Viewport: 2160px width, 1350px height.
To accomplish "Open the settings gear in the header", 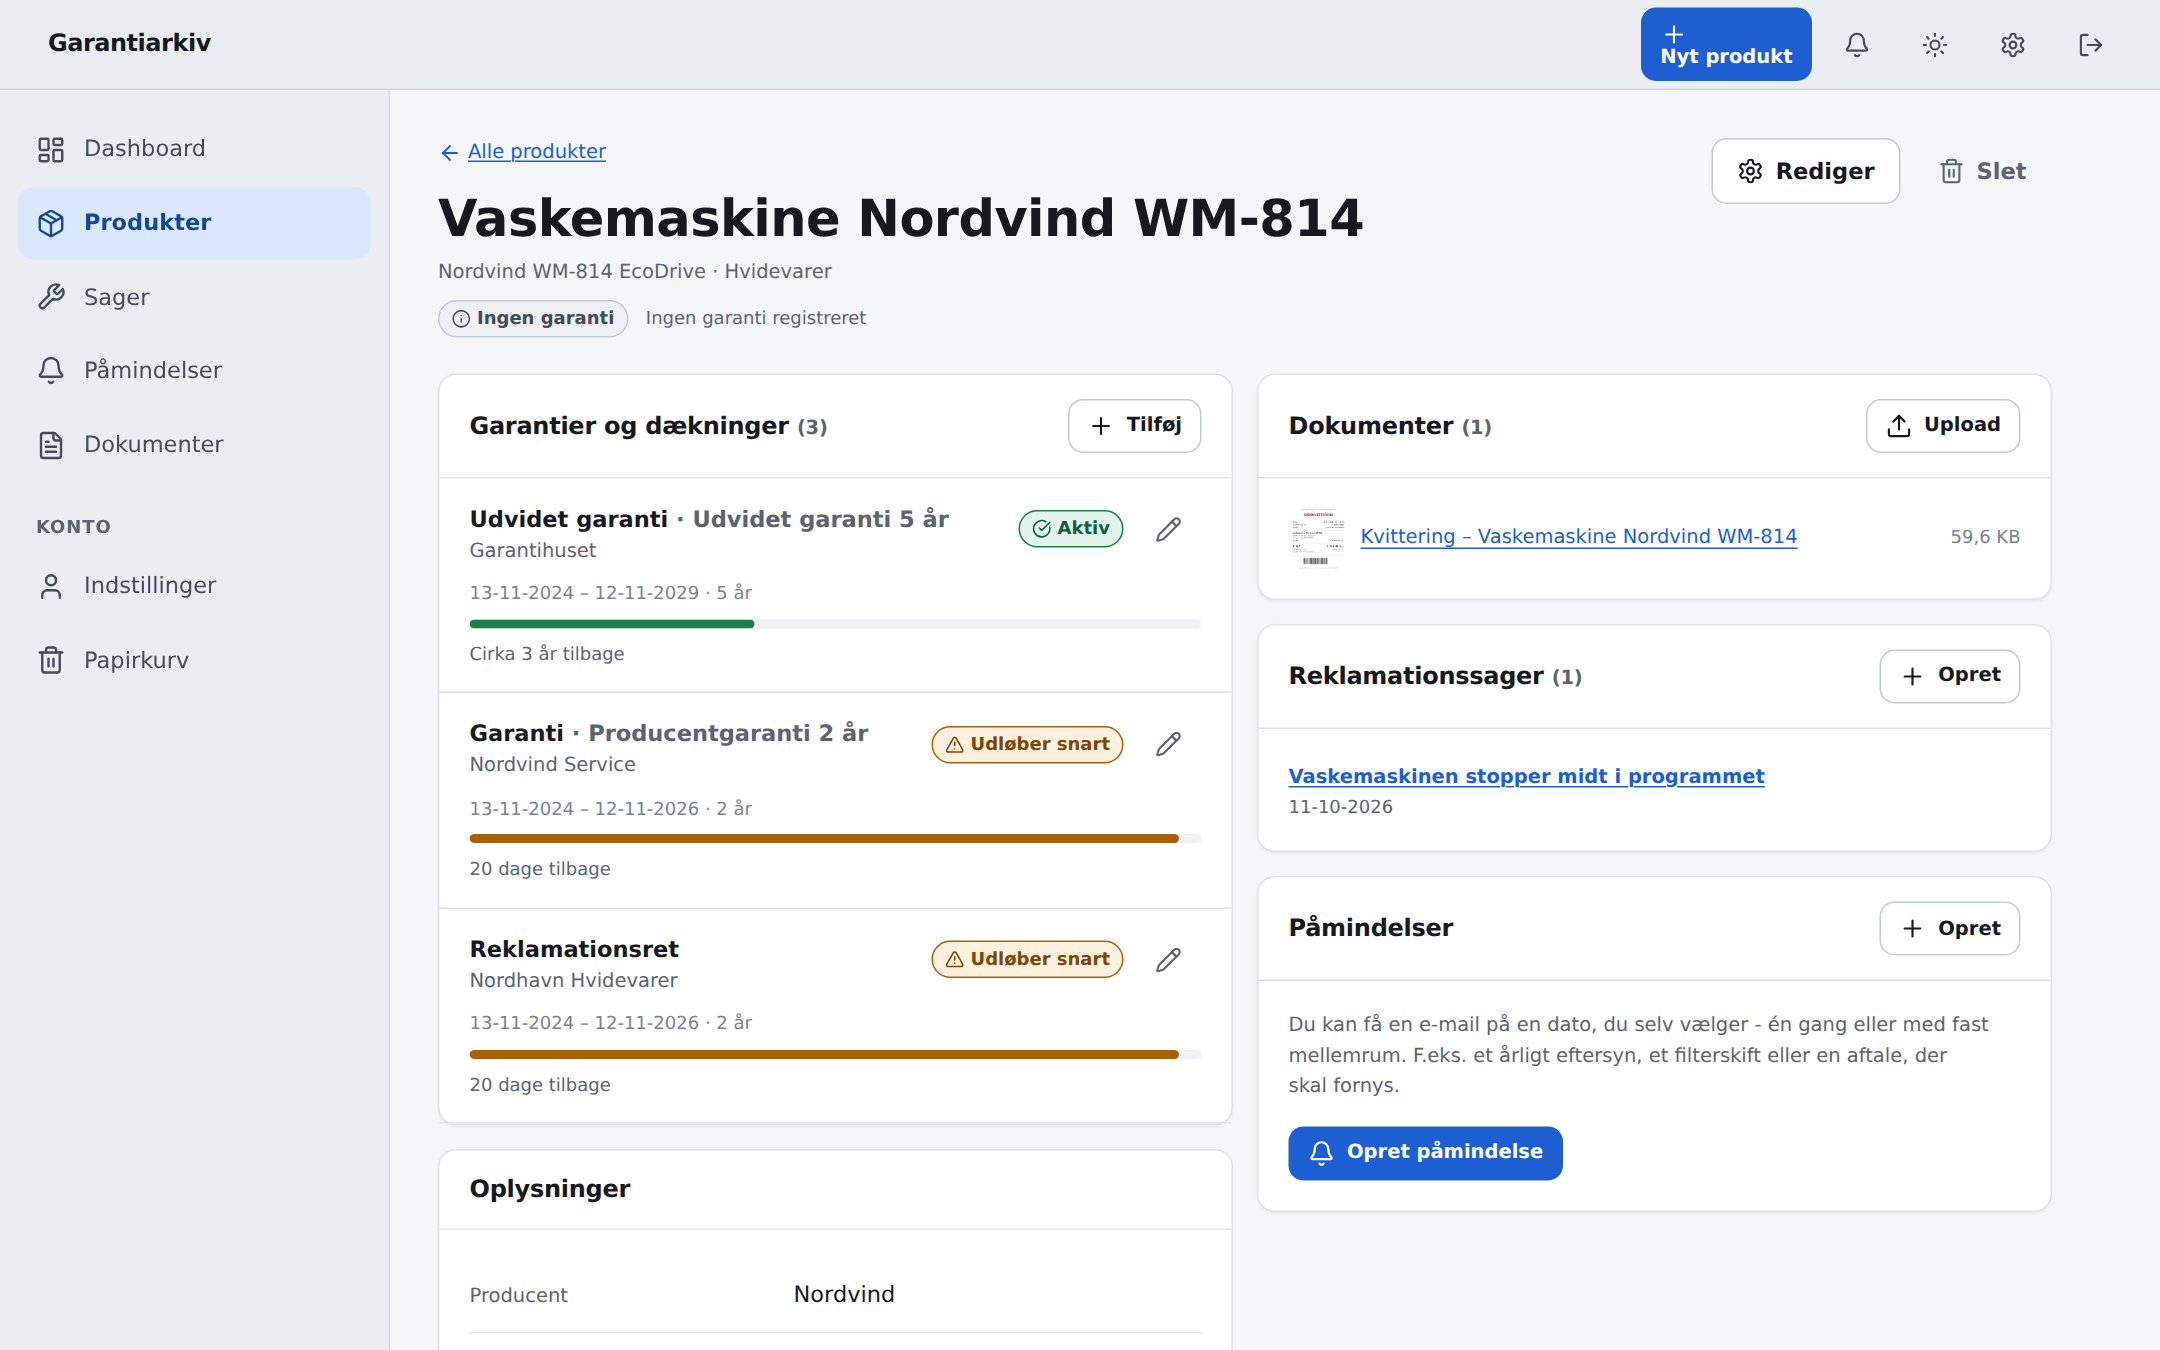I will tap(2013, 45).
